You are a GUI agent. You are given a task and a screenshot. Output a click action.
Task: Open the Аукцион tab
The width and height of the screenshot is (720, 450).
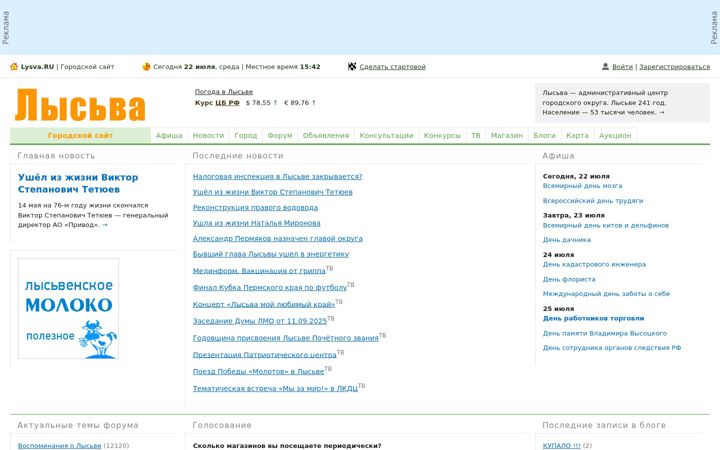coord(615,135)
